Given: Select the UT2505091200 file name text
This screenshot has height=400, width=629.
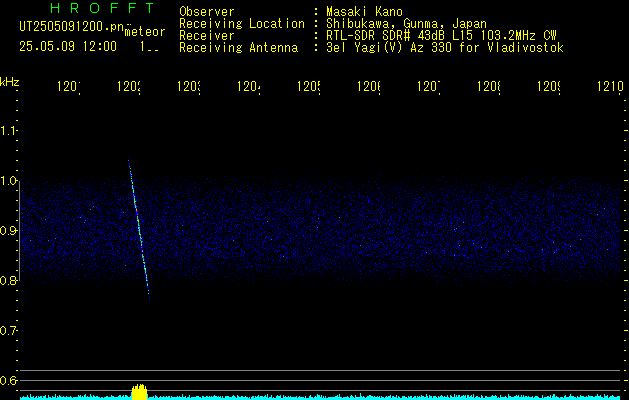Looking at the screenshot, I should [x=72, y=27].
